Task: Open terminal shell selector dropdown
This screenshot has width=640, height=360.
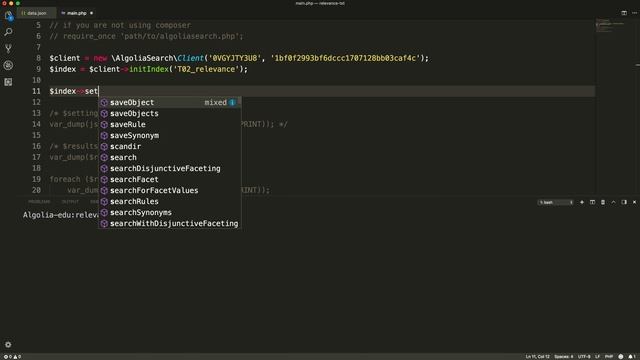Action: [x=556, y=202]
